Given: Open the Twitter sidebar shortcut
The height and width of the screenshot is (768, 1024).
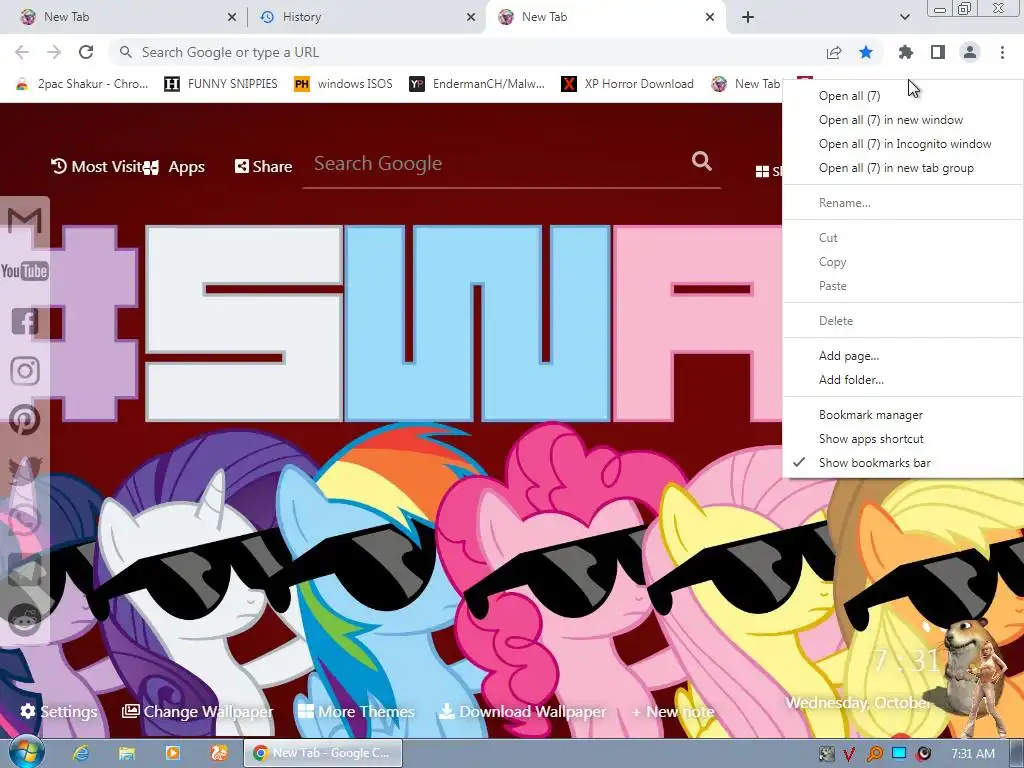Looking at the screenshot, I should [25, 470].
